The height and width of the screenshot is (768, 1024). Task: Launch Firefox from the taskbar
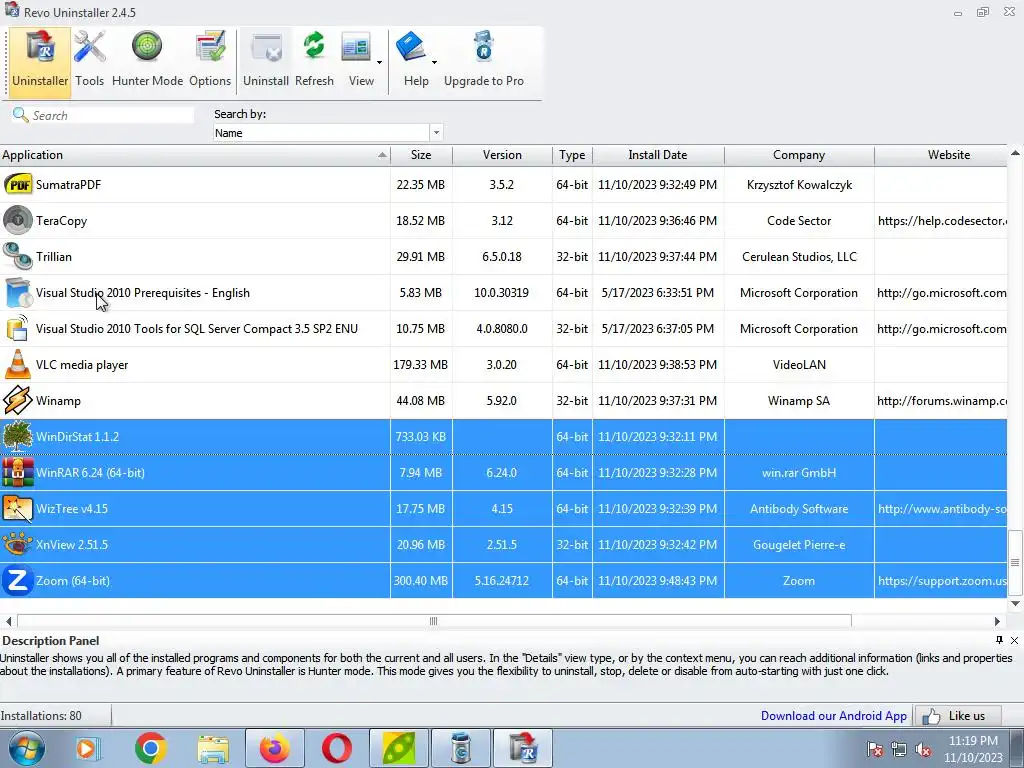click(275, 748)
